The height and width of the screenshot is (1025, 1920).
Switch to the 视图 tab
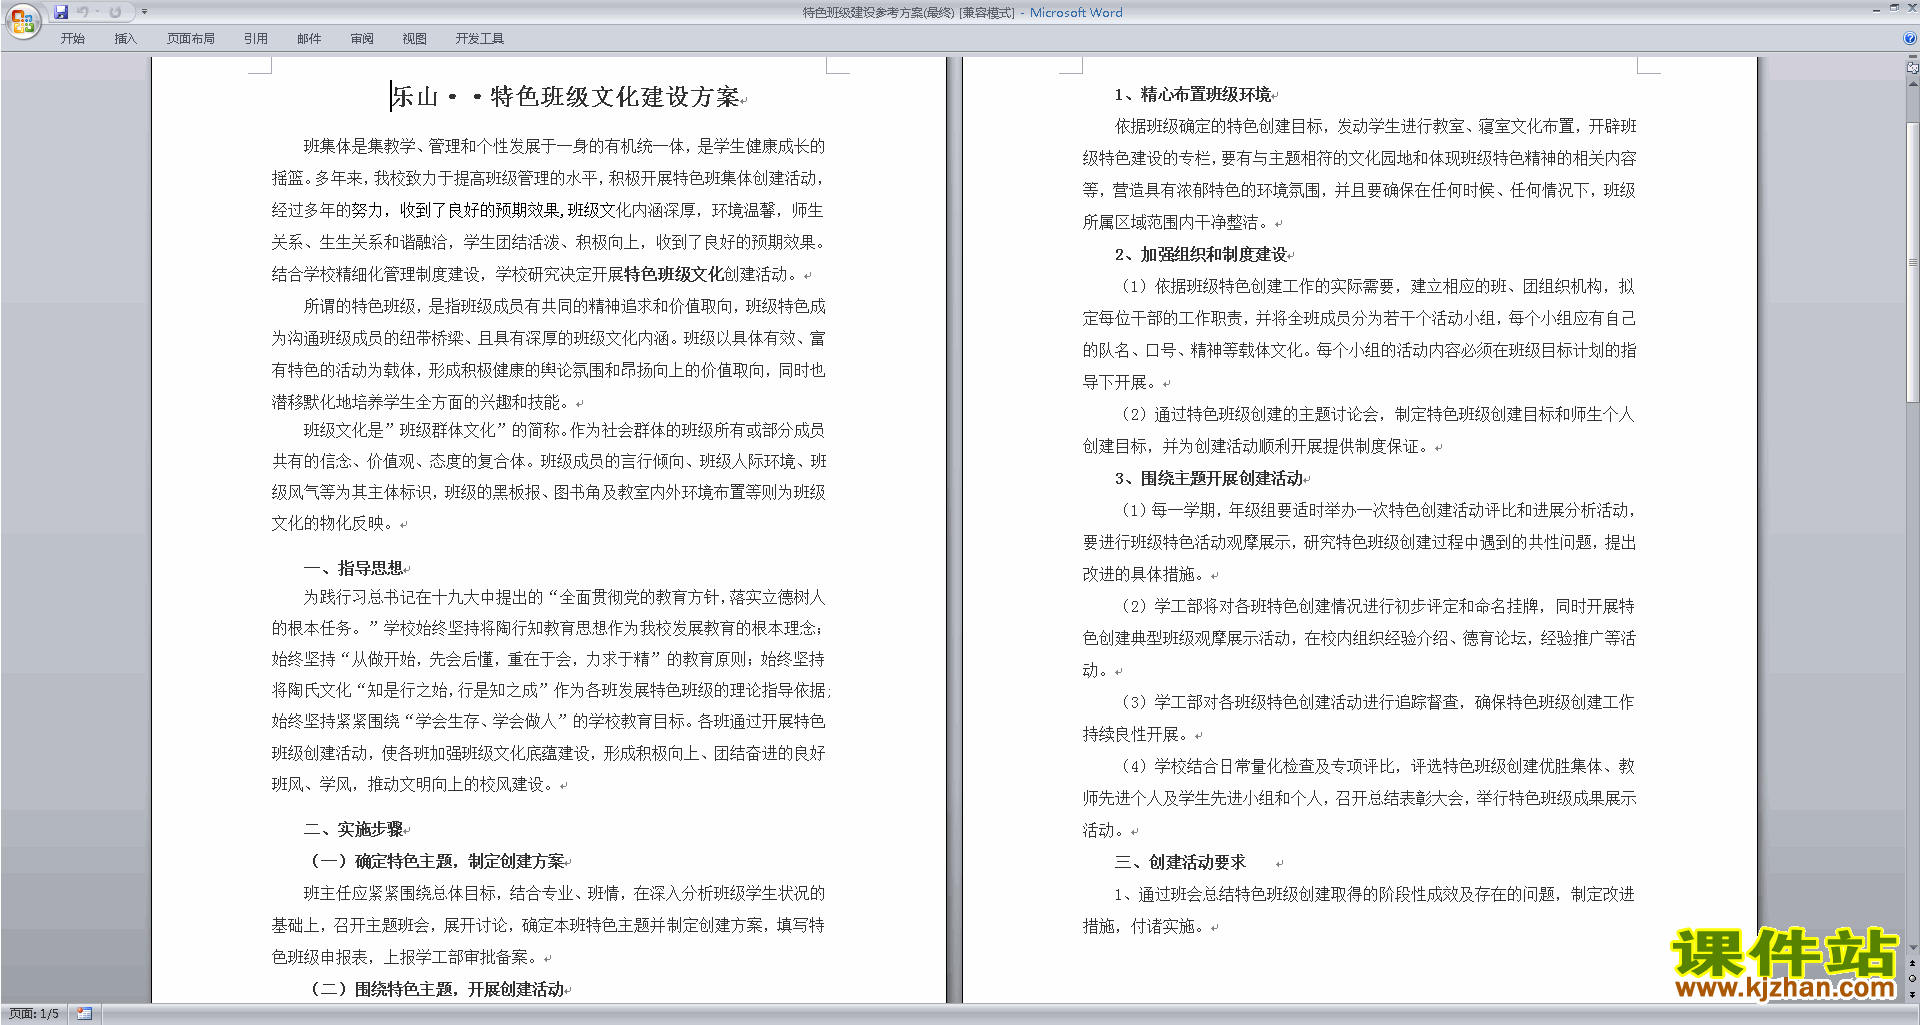tap(414, 39)
